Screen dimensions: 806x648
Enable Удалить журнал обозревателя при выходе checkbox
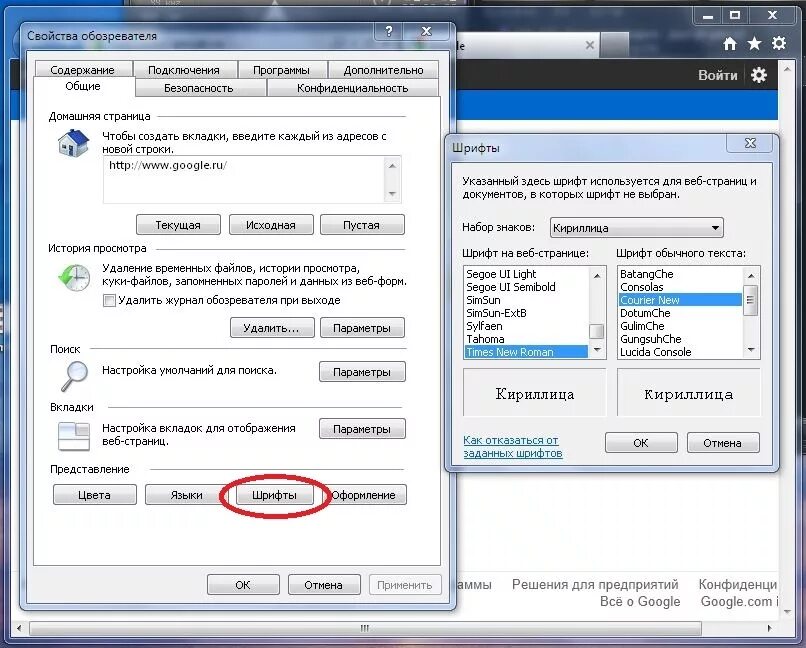point(109,301)
